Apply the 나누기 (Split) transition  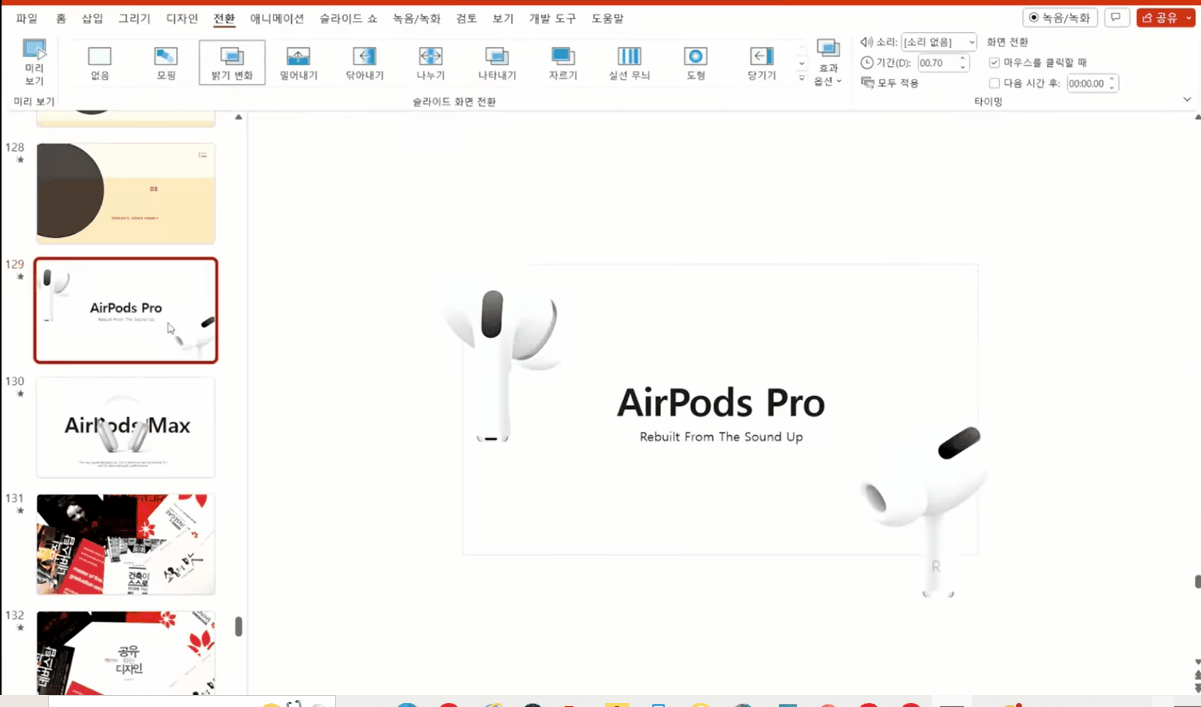430,63
